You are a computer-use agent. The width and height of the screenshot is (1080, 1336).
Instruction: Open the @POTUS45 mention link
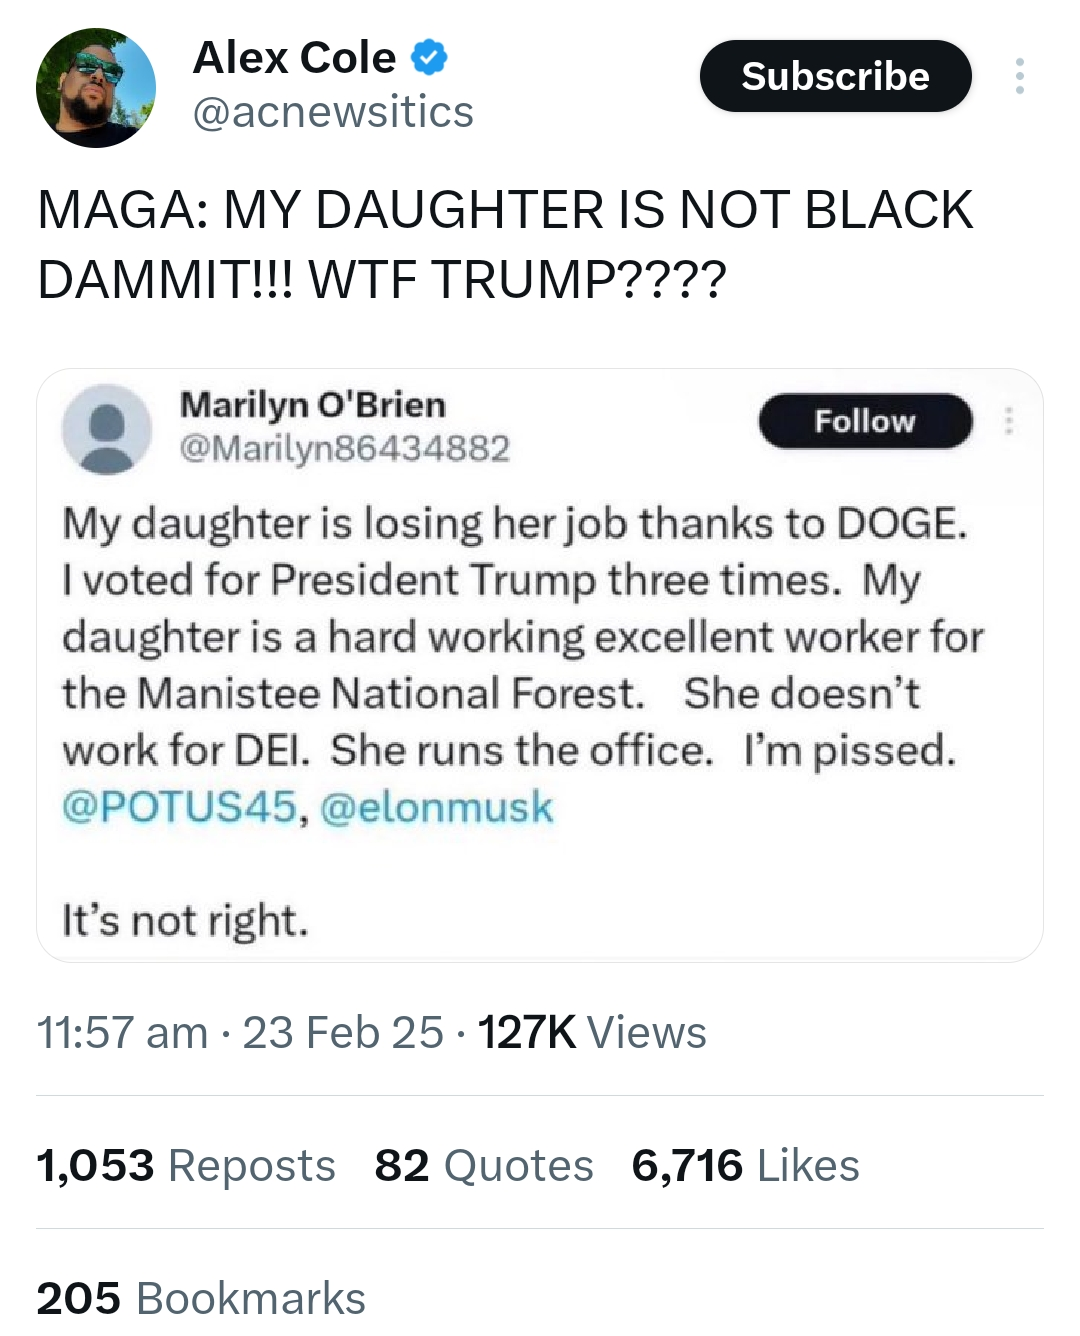[180, 807]
